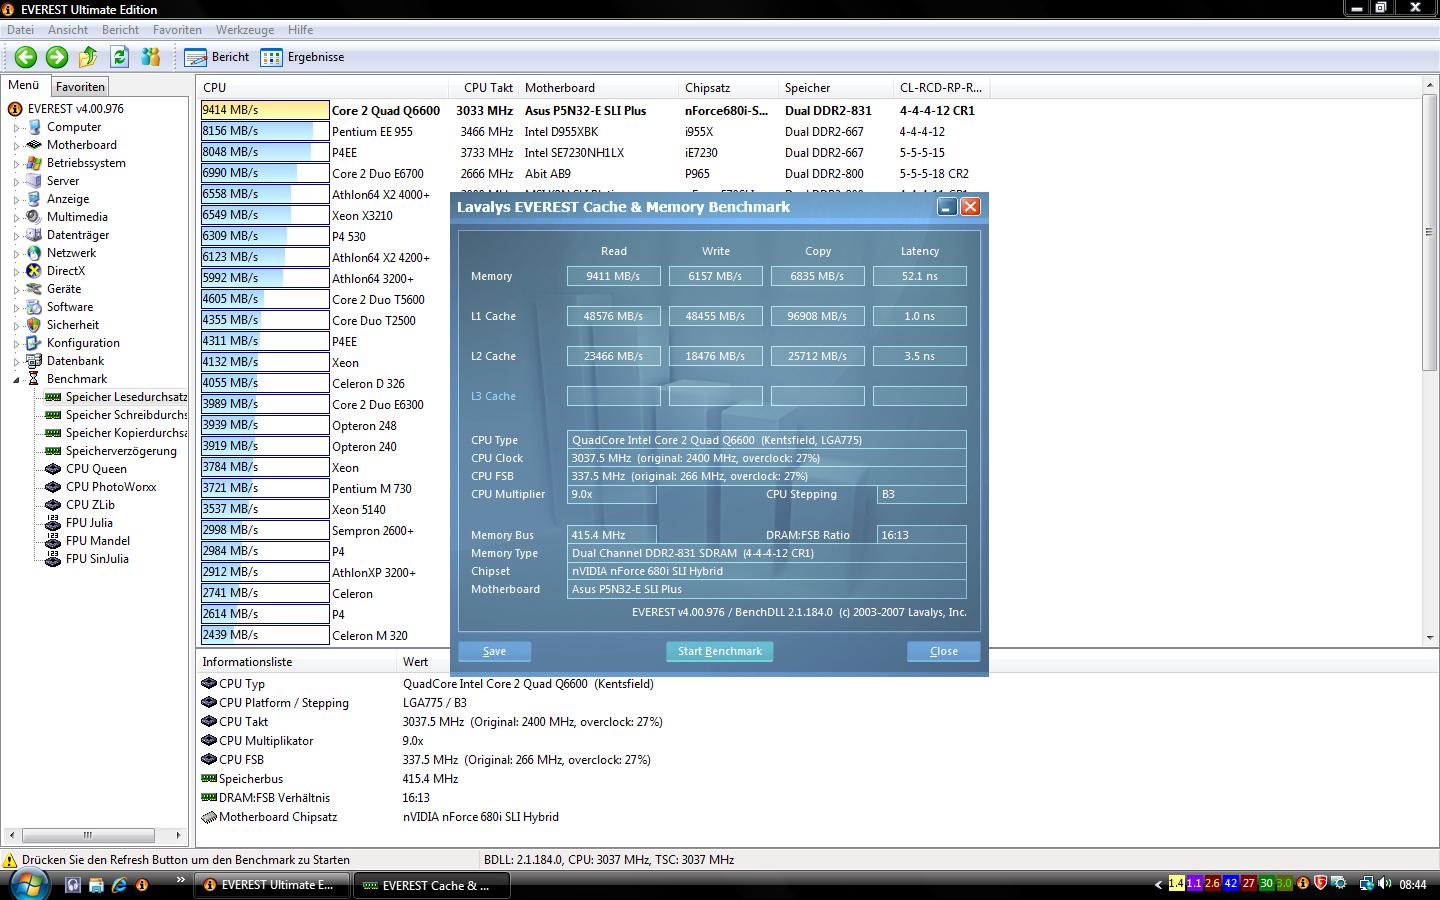The width and height of the screenshot is (1440, 900).
Task: Click the Software icon in tree
Action: 34,307
